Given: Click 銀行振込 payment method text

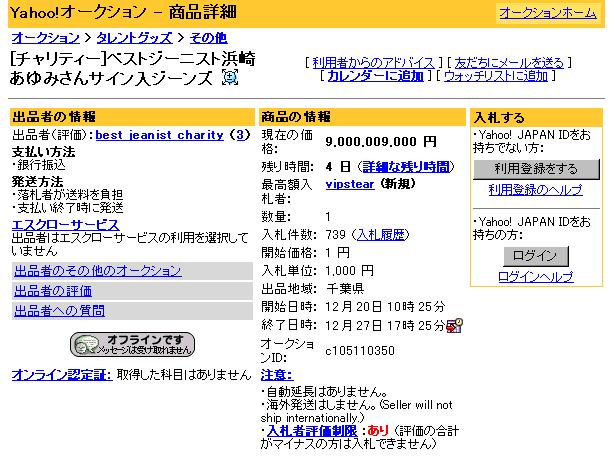Looking at the screenshot, I should point(41,165).
